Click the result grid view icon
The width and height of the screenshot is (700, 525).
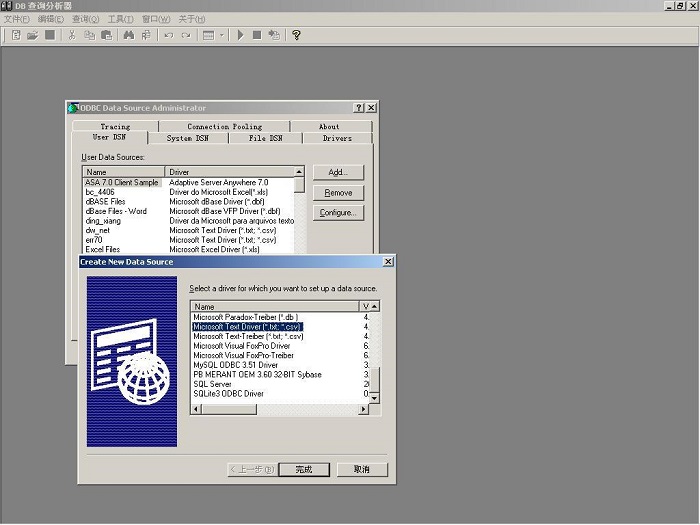208,35
